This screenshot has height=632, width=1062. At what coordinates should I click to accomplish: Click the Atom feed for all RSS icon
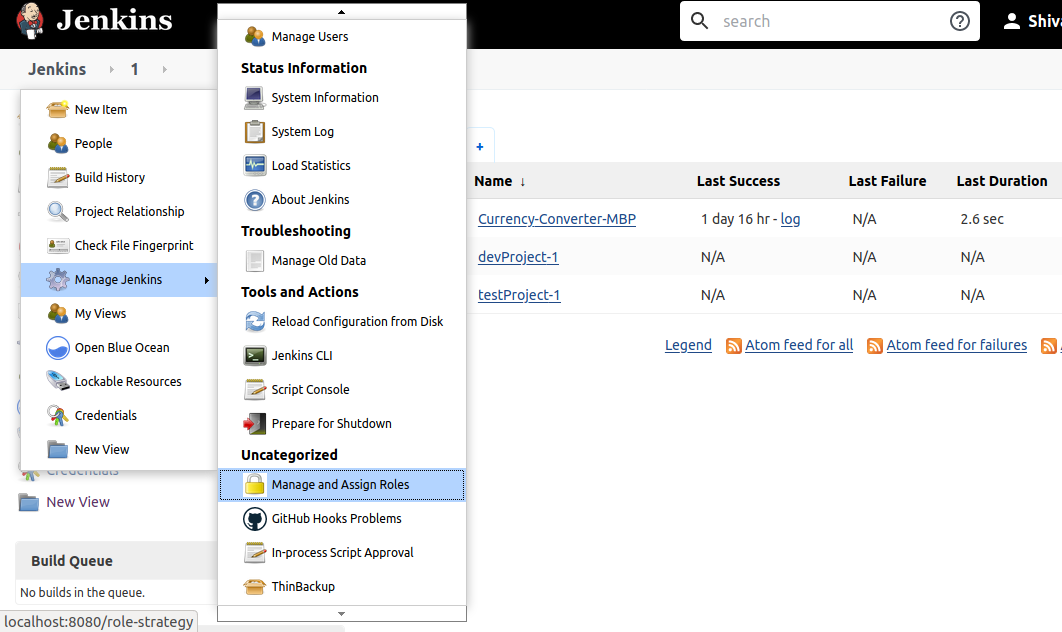734,346
